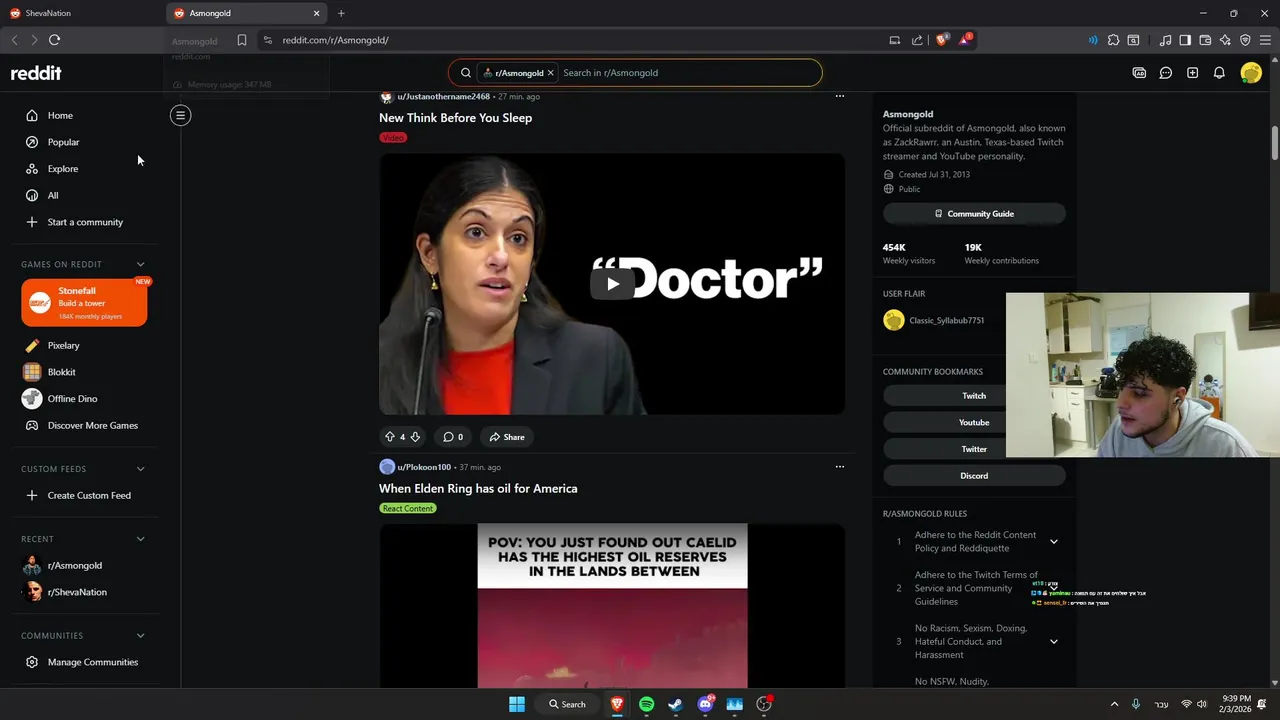Open options menu for Plokoon100's post
The image size is (1280, 720).
[840, 466]
